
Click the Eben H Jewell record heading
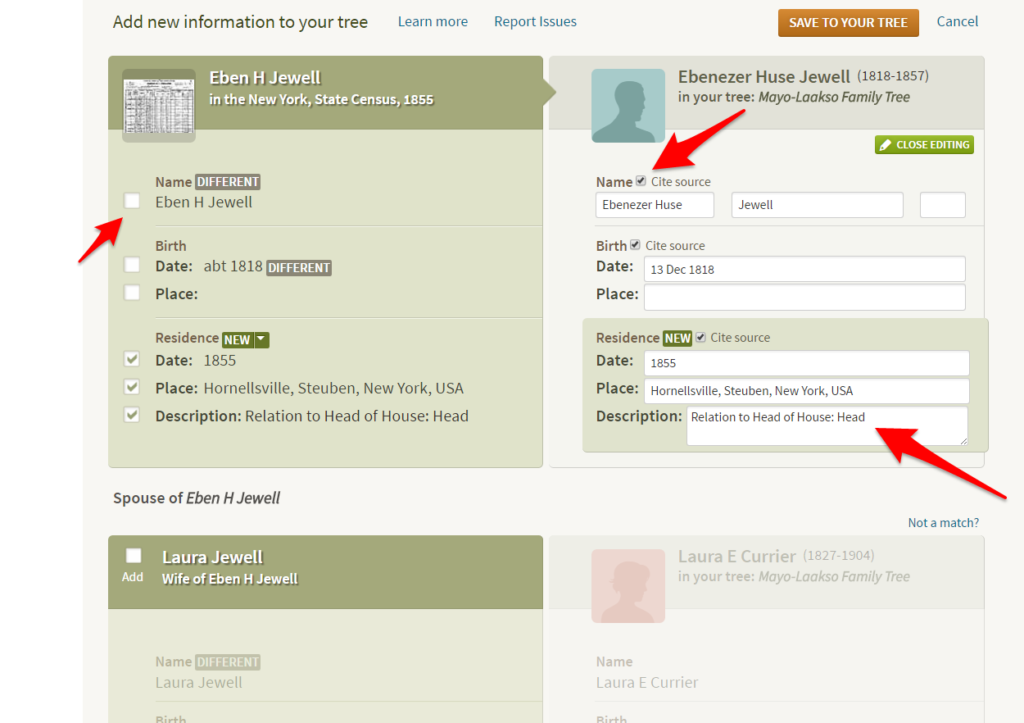pos(264,78)
